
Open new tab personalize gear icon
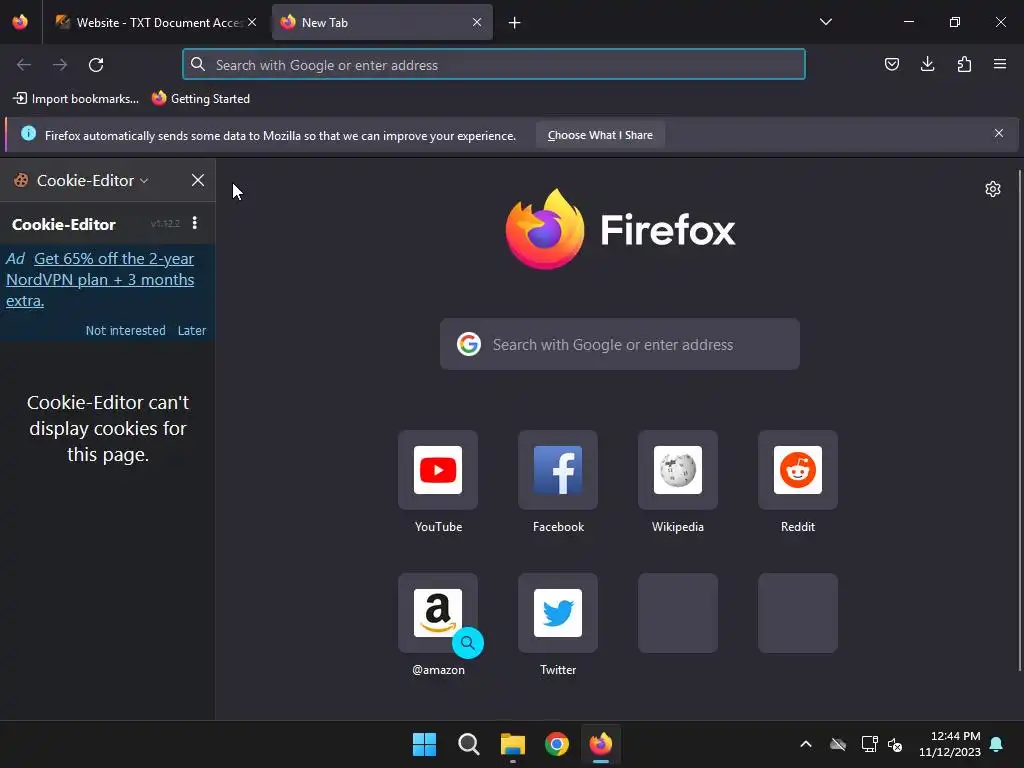tap(993, 189)
